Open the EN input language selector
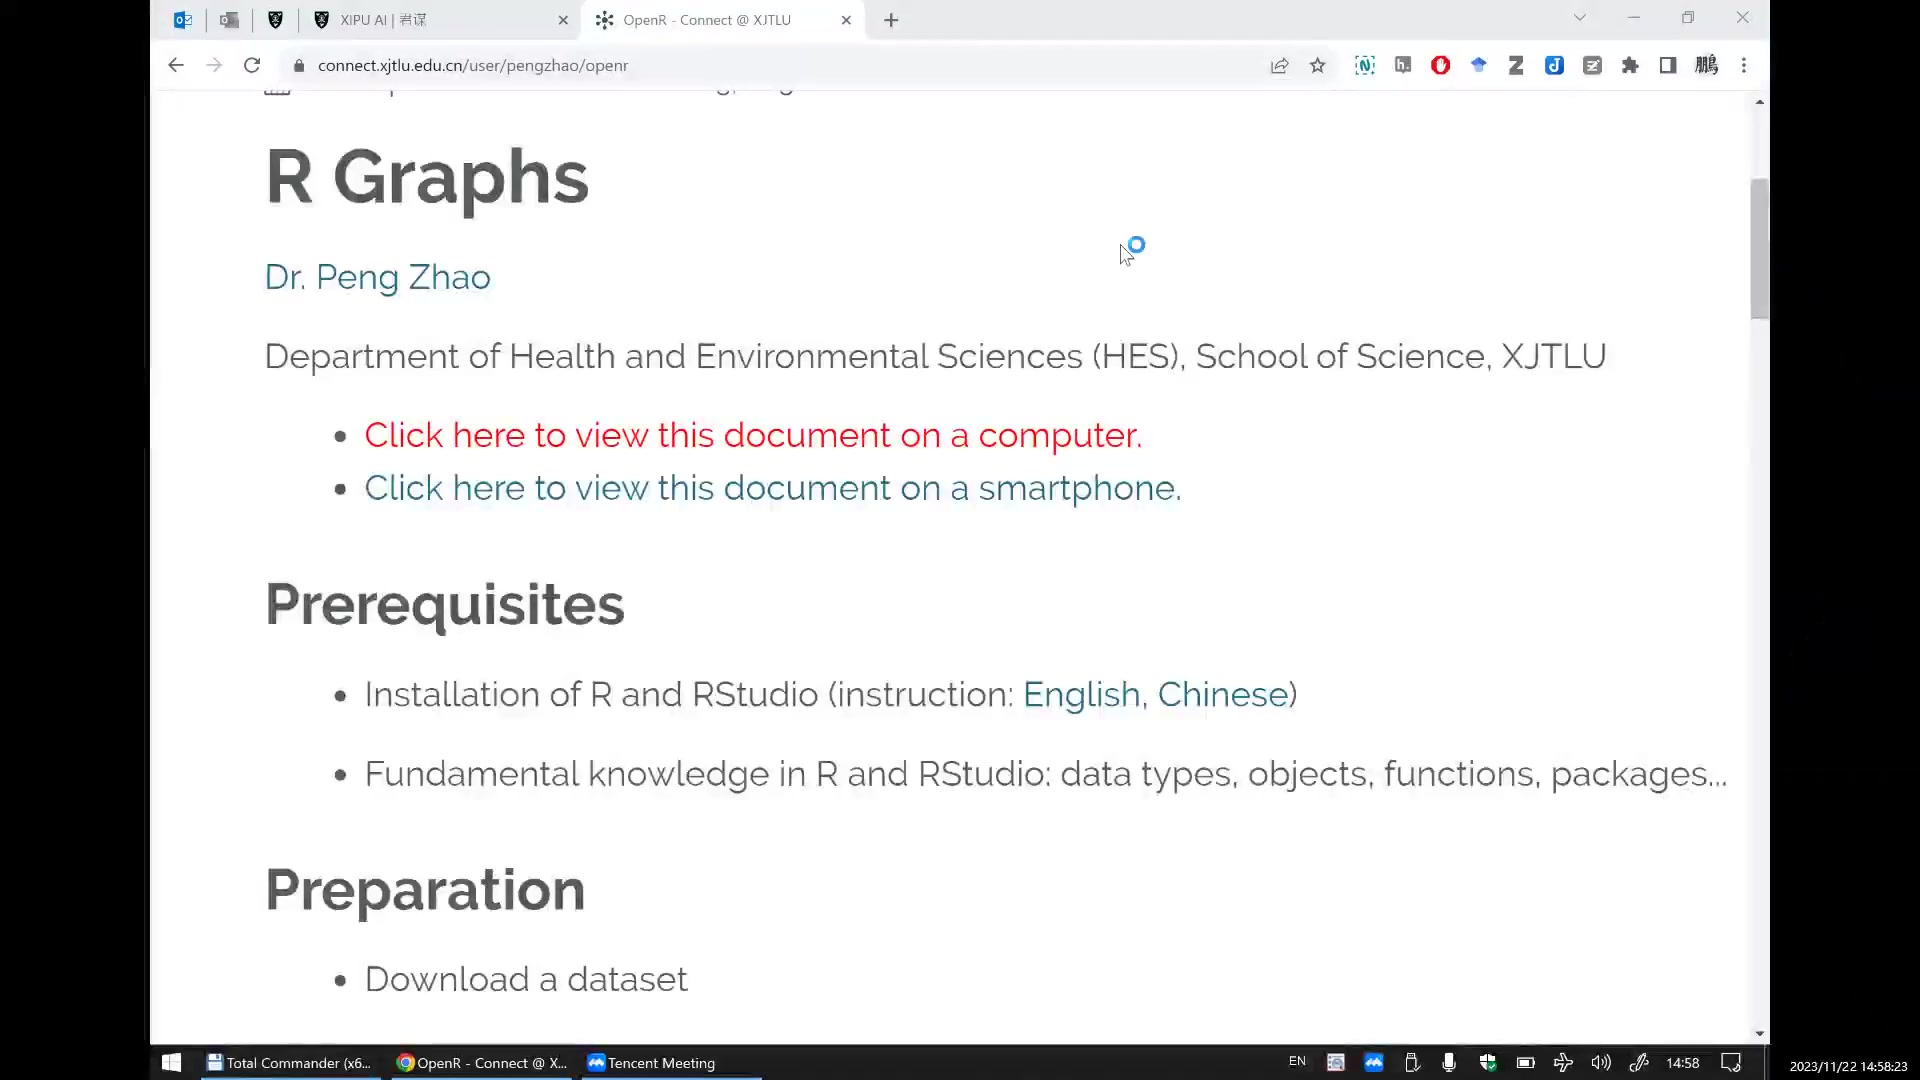Screen dimensions: 1920x1080 coord(1297,1062)
